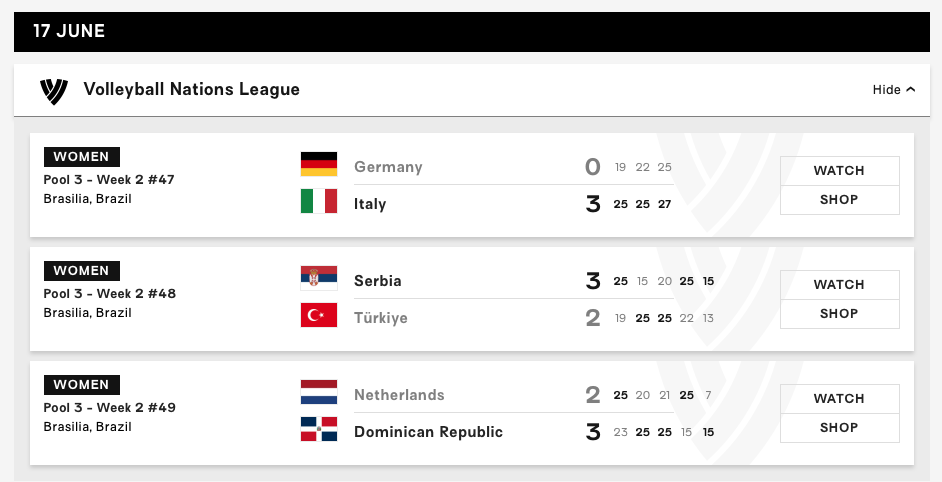The image size is (942, 482).
Task: Select the Dominican Republic team name
Action: click(428, 432)
